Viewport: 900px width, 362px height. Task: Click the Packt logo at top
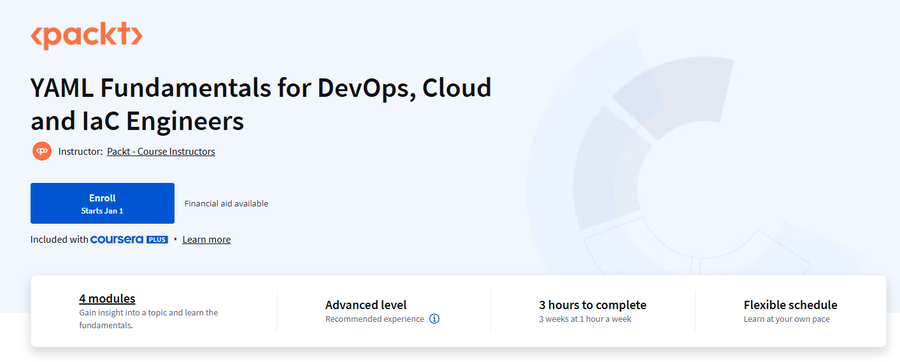[x=86, y=36]
